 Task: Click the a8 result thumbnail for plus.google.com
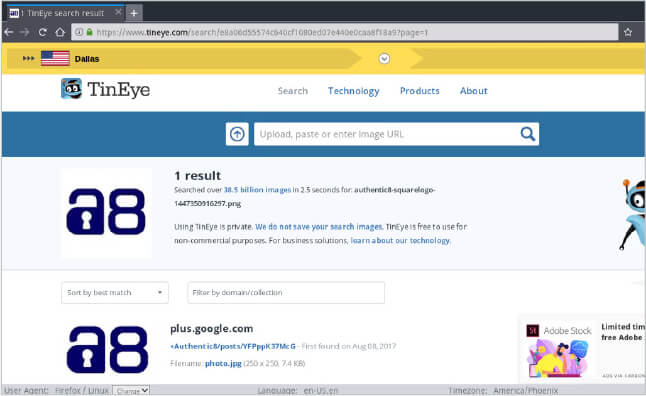(107, 349)
